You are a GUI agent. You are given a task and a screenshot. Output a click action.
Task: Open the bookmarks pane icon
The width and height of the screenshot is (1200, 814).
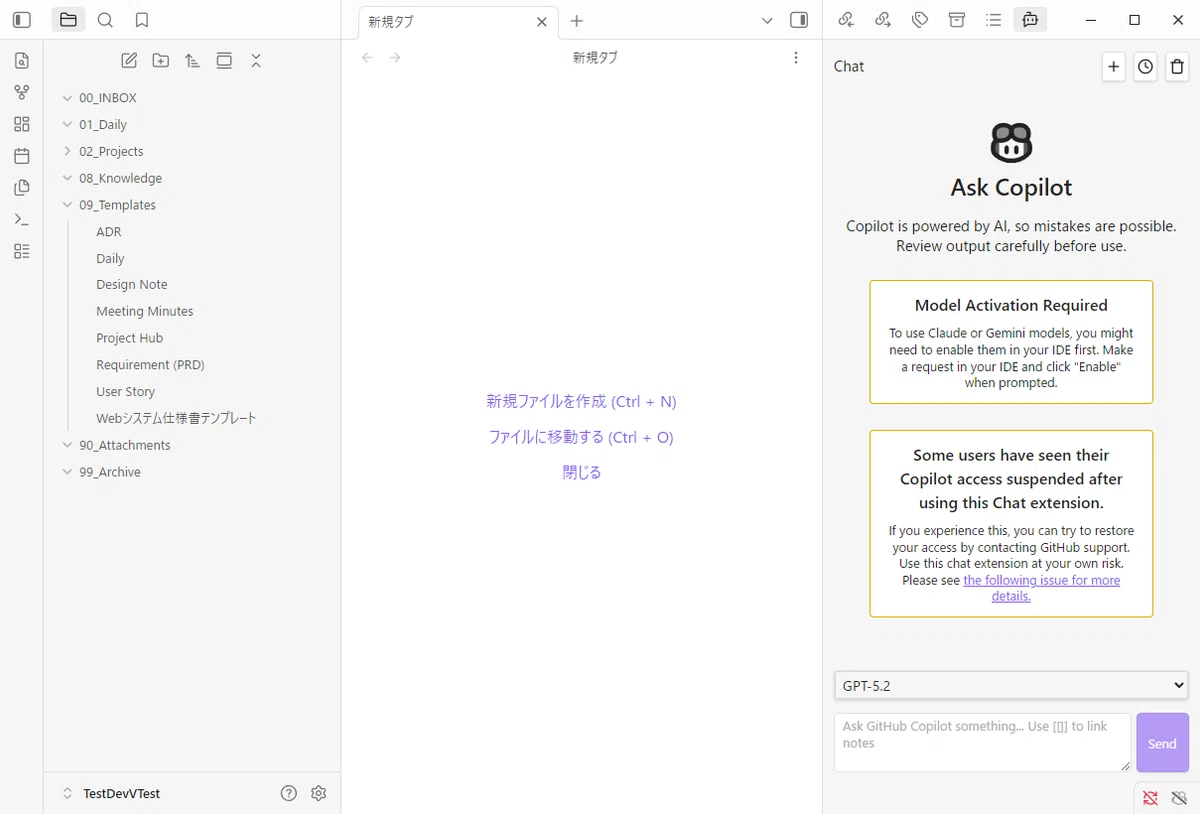[142, 20]
